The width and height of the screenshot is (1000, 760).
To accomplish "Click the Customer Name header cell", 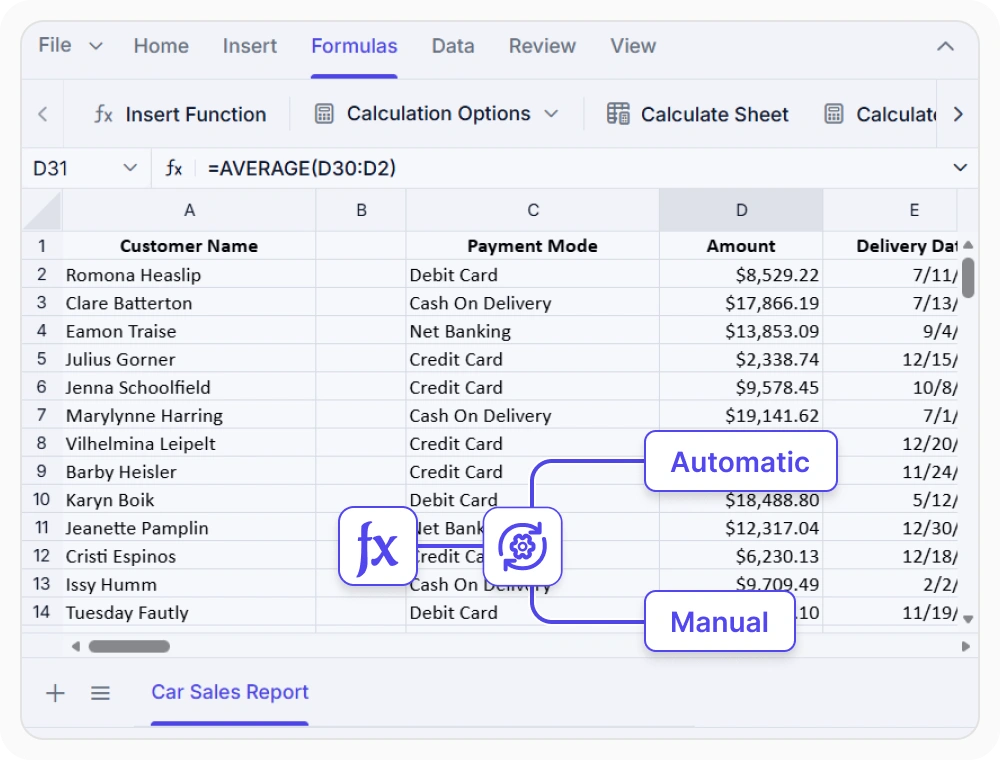I will click(x=189, y=246).
